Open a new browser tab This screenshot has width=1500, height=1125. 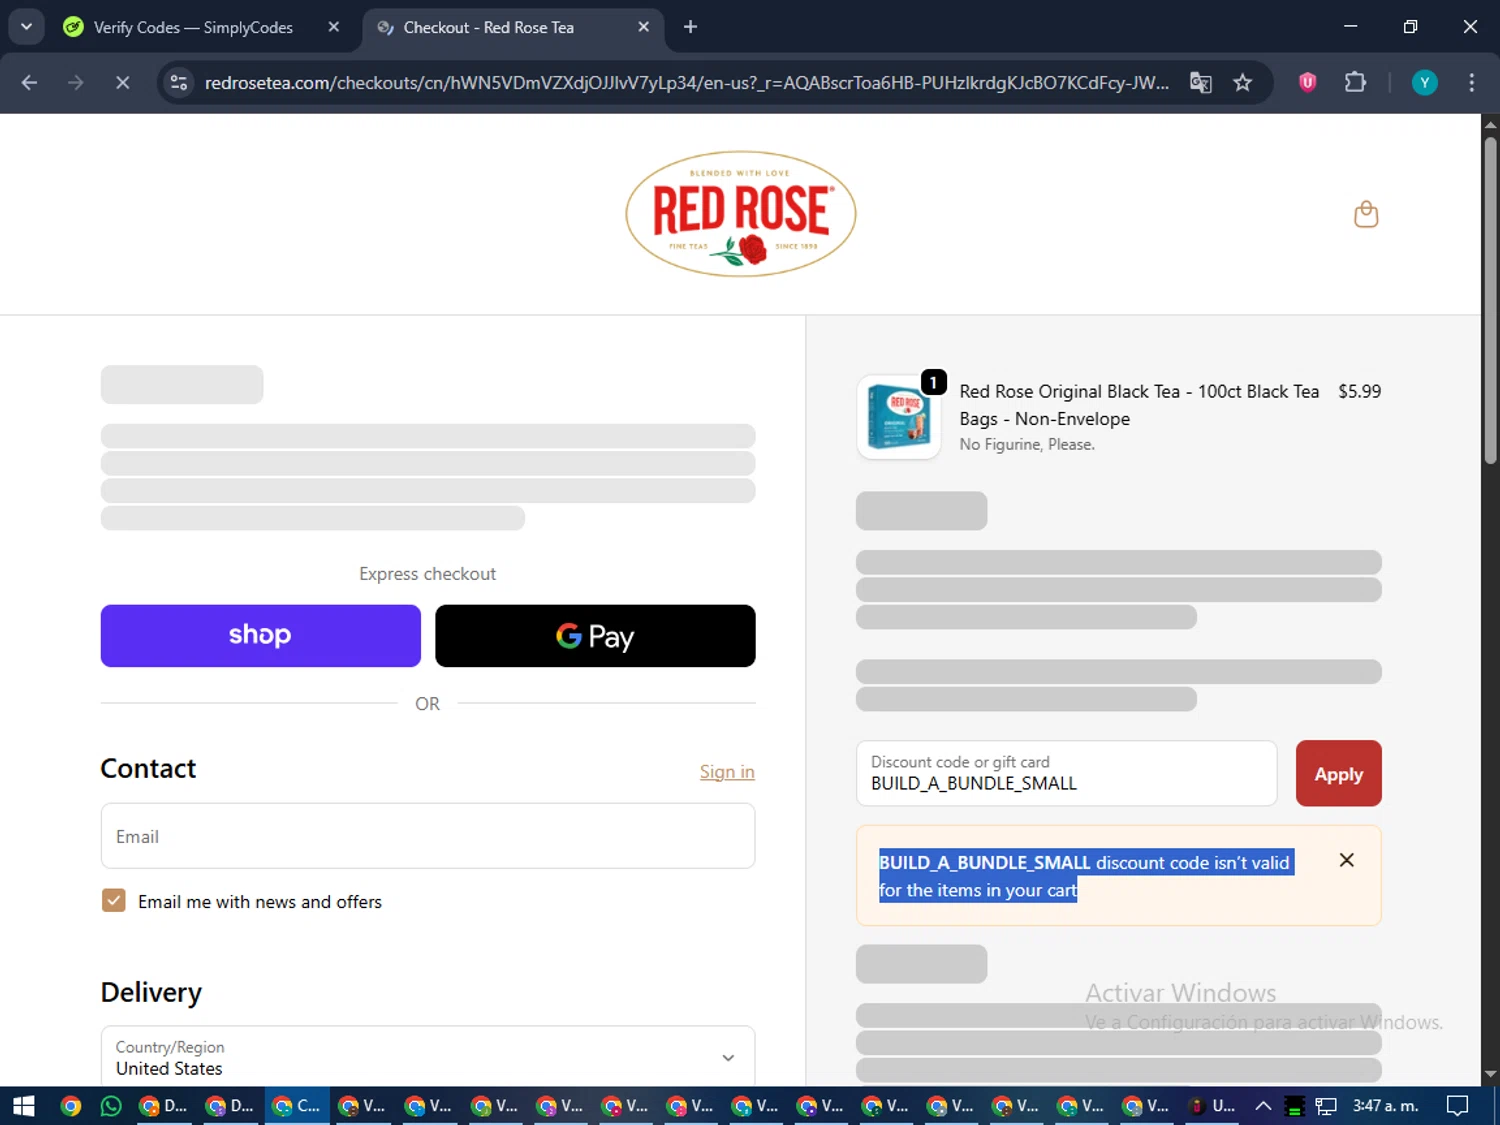[690, 27]
